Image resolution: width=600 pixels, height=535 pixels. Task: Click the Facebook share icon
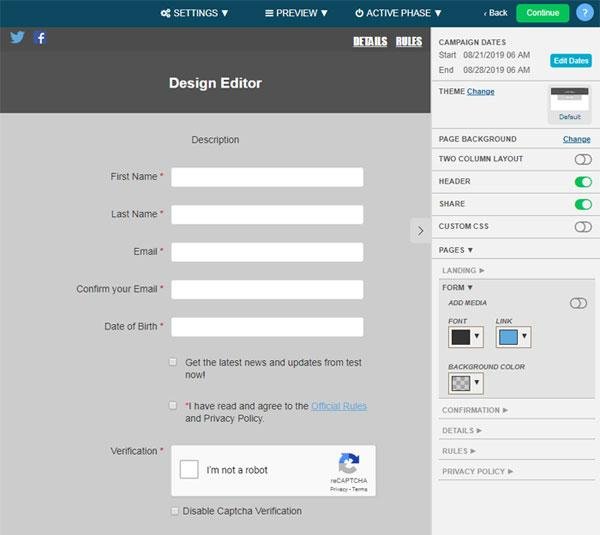40,38
